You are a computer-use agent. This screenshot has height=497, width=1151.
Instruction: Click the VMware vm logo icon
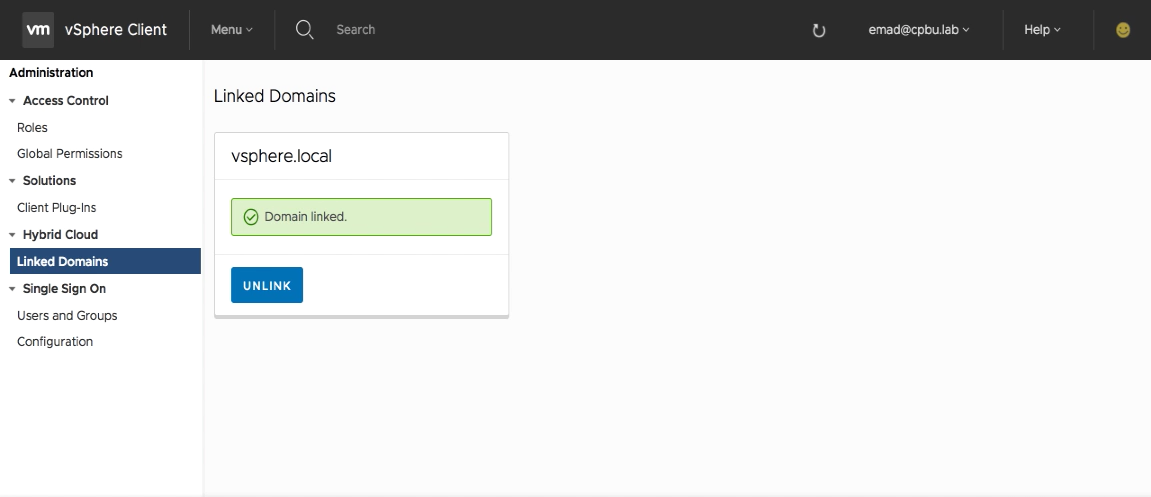point(38,30)
